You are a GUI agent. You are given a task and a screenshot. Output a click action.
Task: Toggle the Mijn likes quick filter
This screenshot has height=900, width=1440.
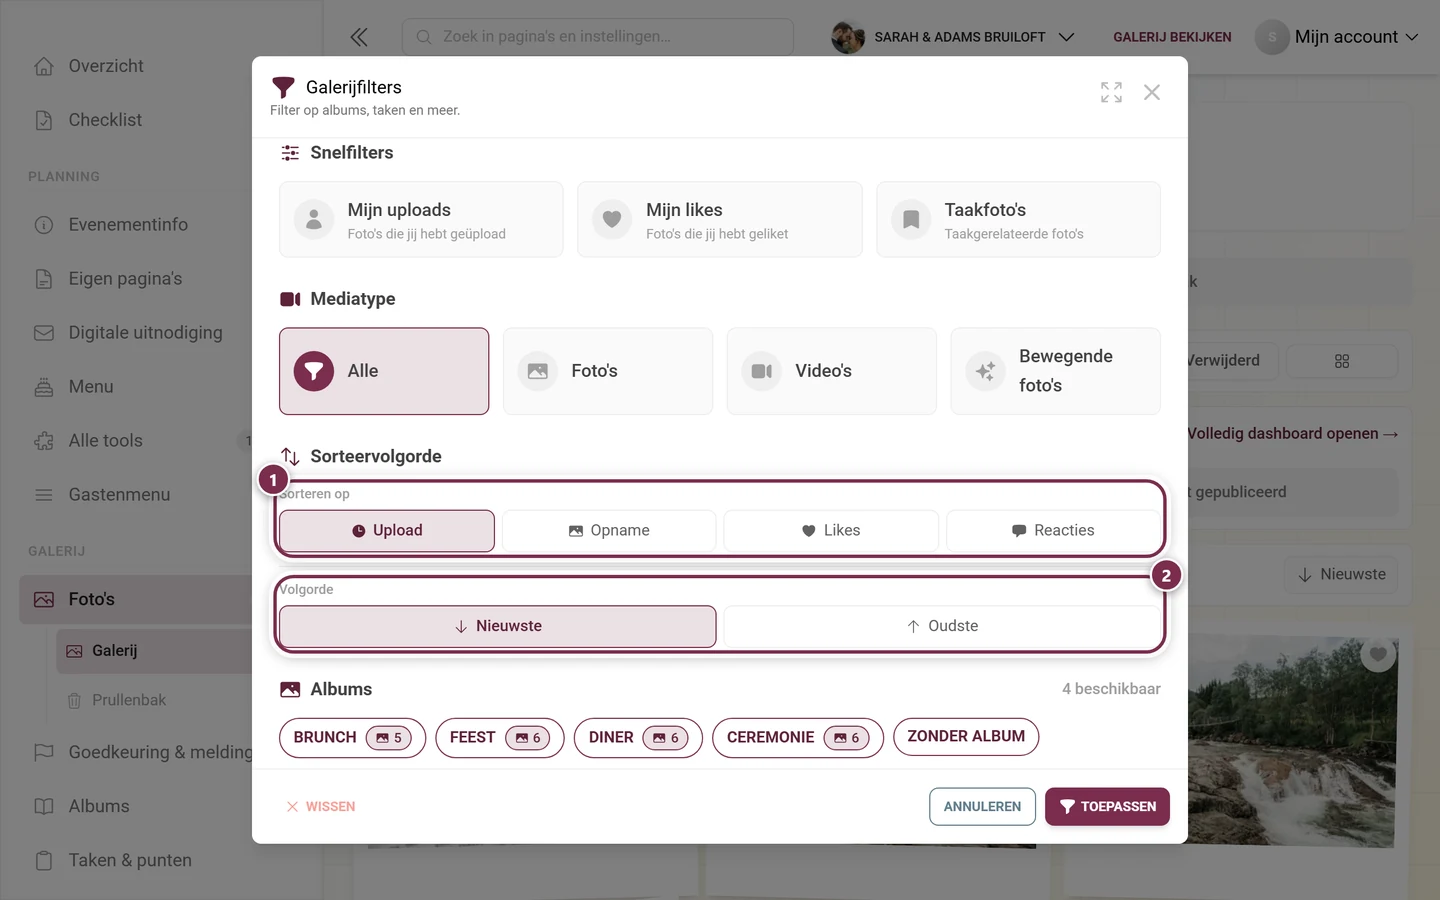click(x=720, y=220)
